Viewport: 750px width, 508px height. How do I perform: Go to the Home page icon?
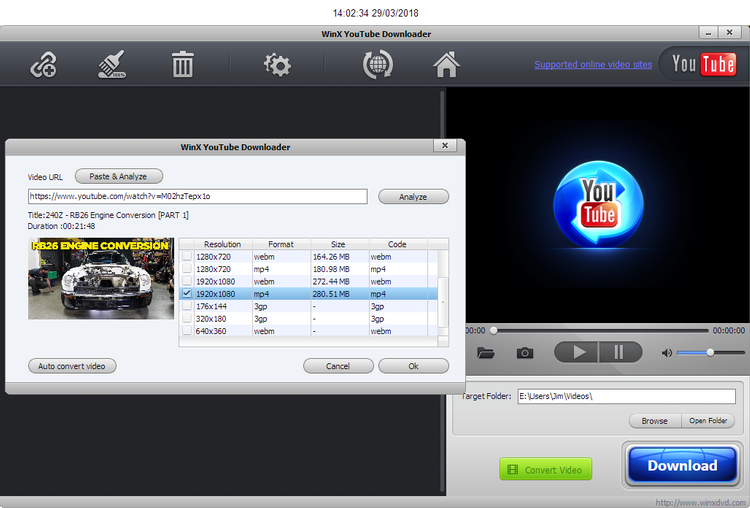tap(446, 65)
